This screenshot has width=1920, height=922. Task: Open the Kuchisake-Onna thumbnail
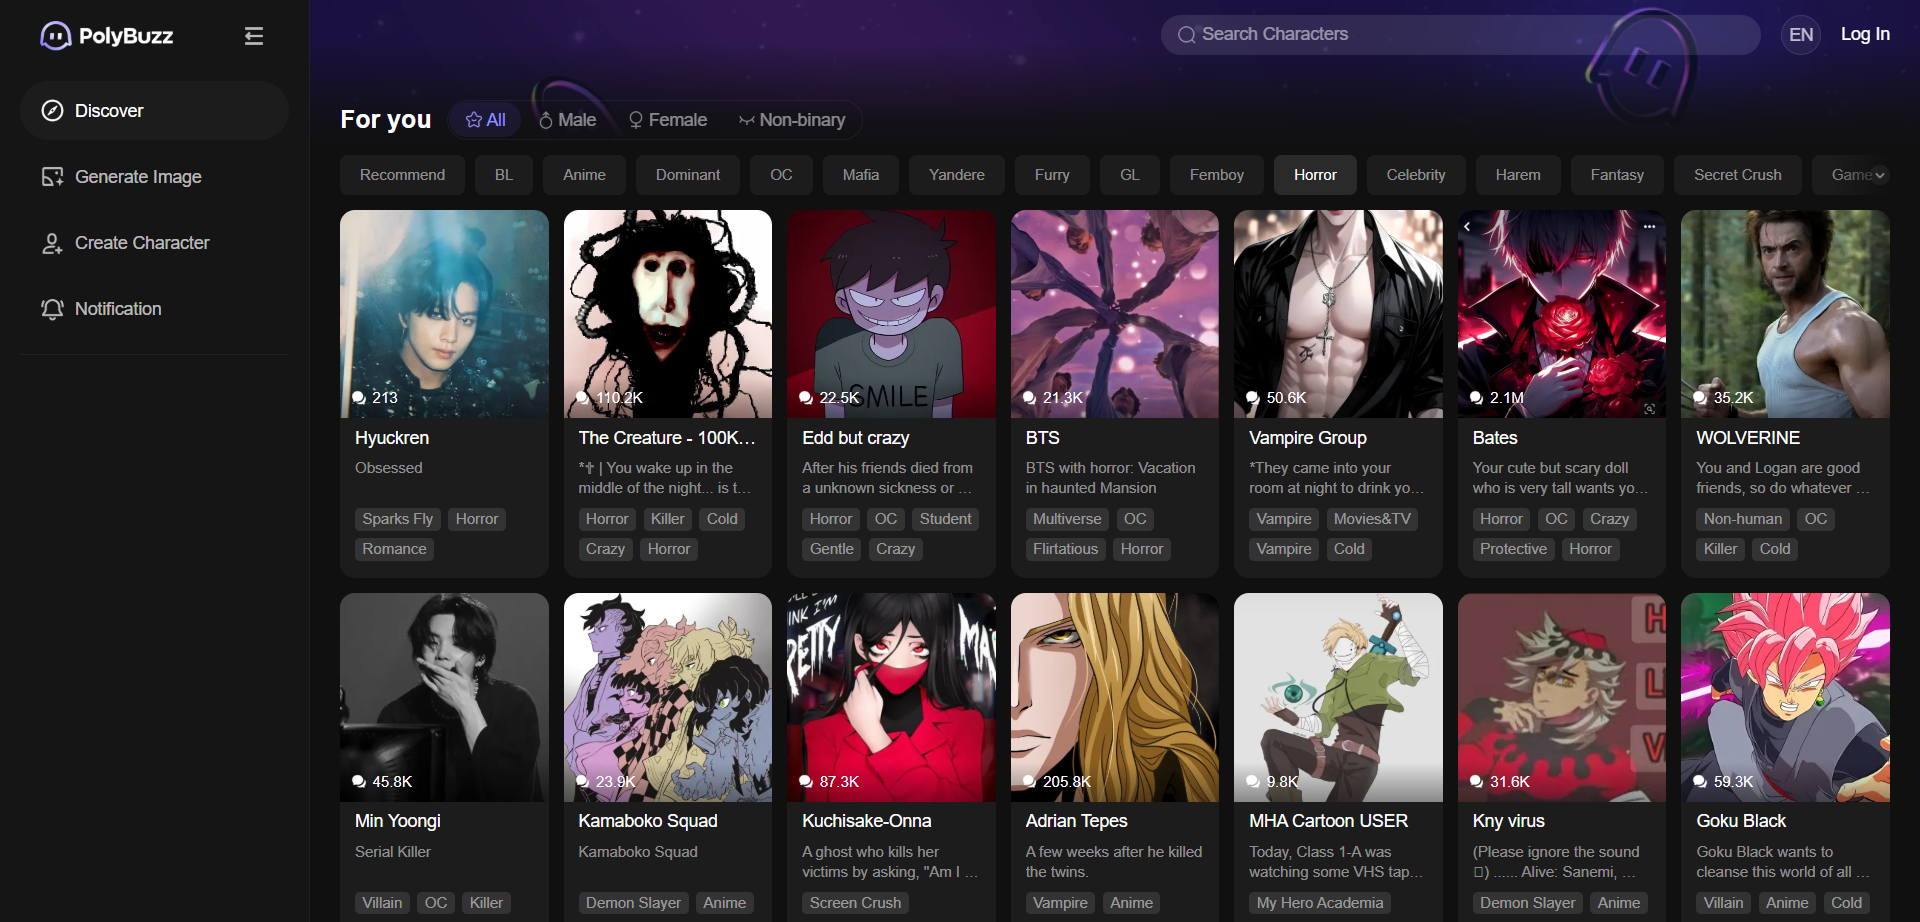891,697
